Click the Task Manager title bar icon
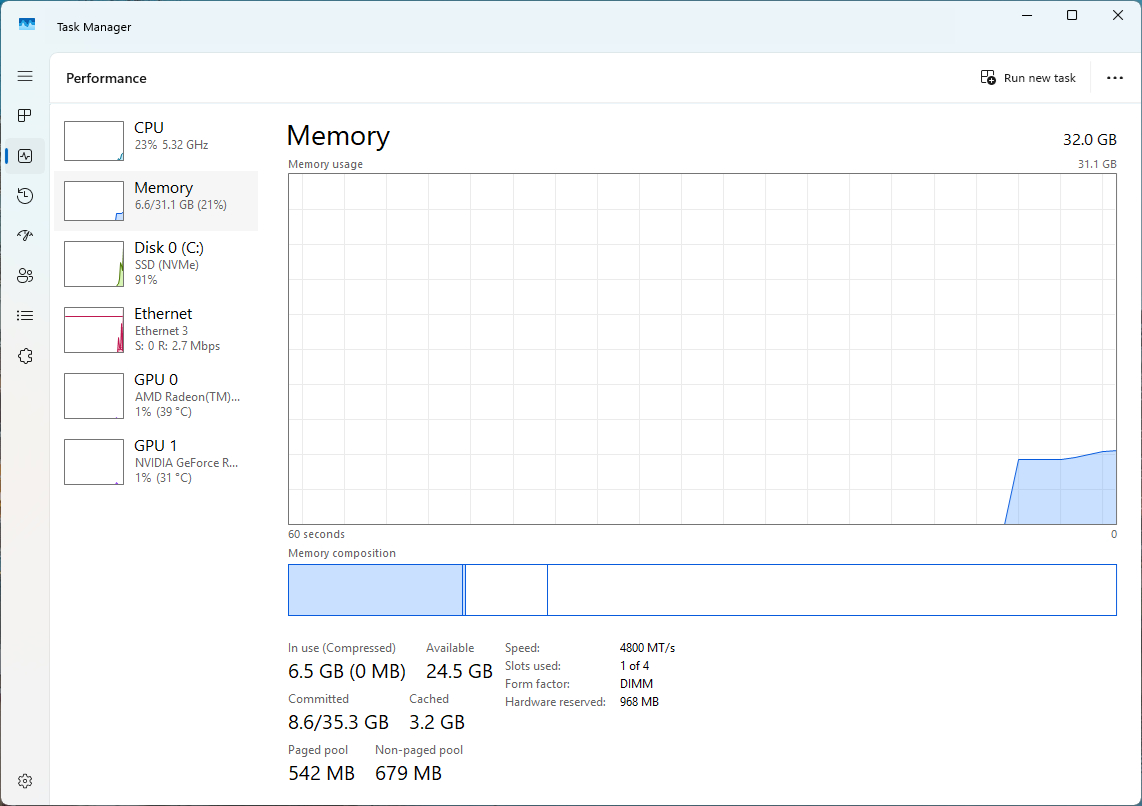The width and height of the screenshot is (1142, 806). coord(27,25)
